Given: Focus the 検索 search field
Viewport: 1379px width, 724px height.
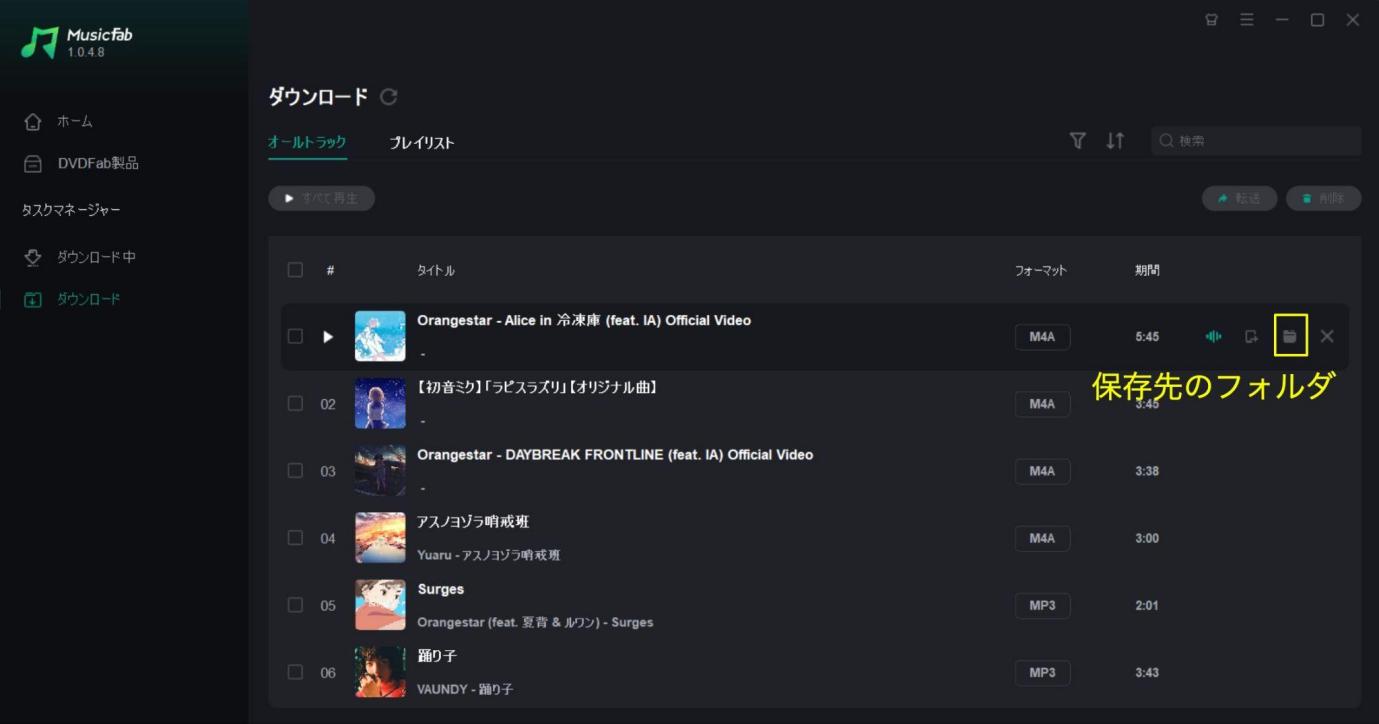Looking at the screenshot, I should [x=1256, y=141].
